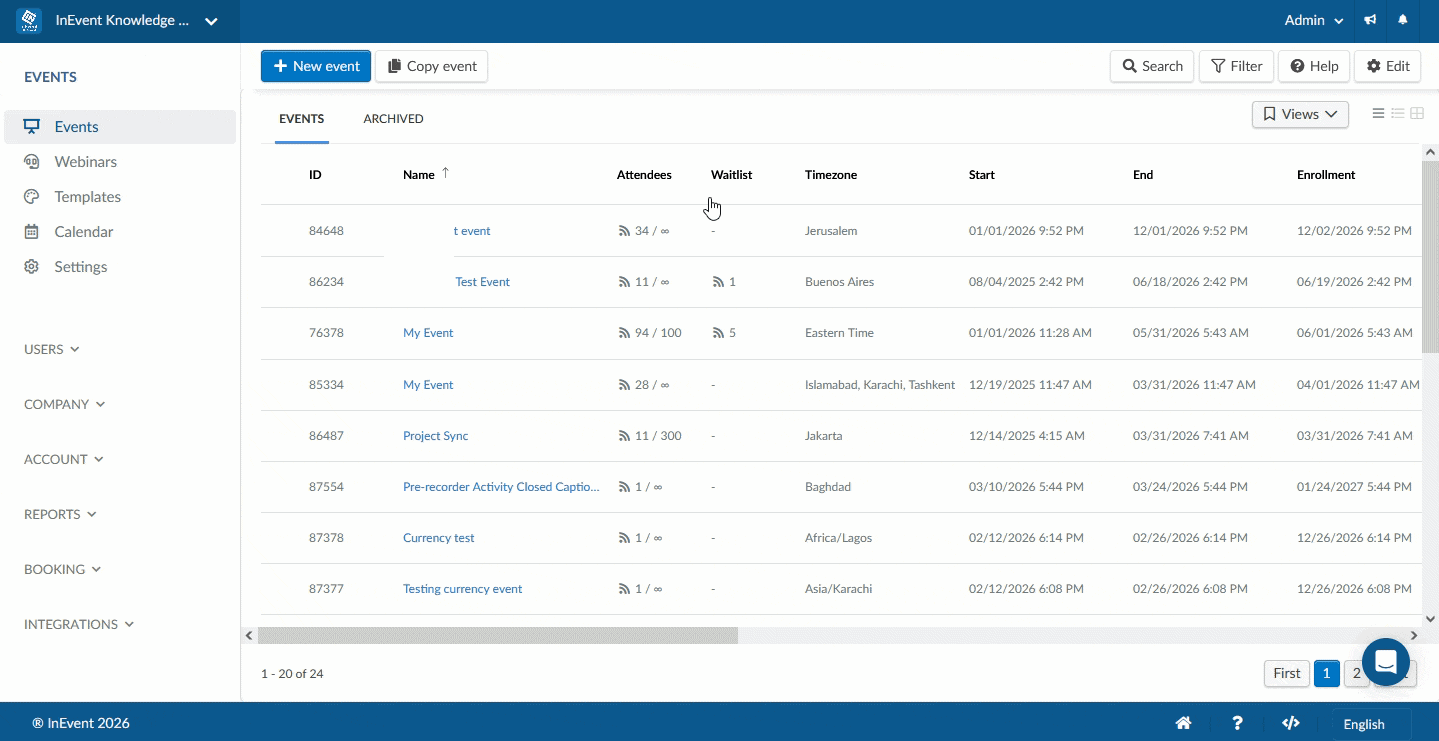
Task: Open Settings in the sidebar
Action: point(120,267)
